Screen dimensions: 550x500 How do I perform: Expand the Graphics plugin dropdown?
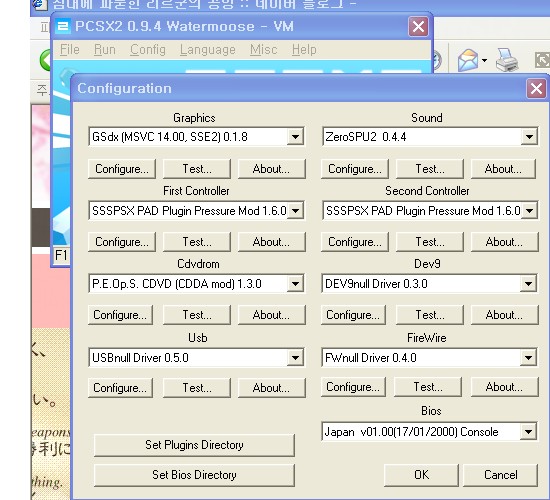[x=295, y=136]
